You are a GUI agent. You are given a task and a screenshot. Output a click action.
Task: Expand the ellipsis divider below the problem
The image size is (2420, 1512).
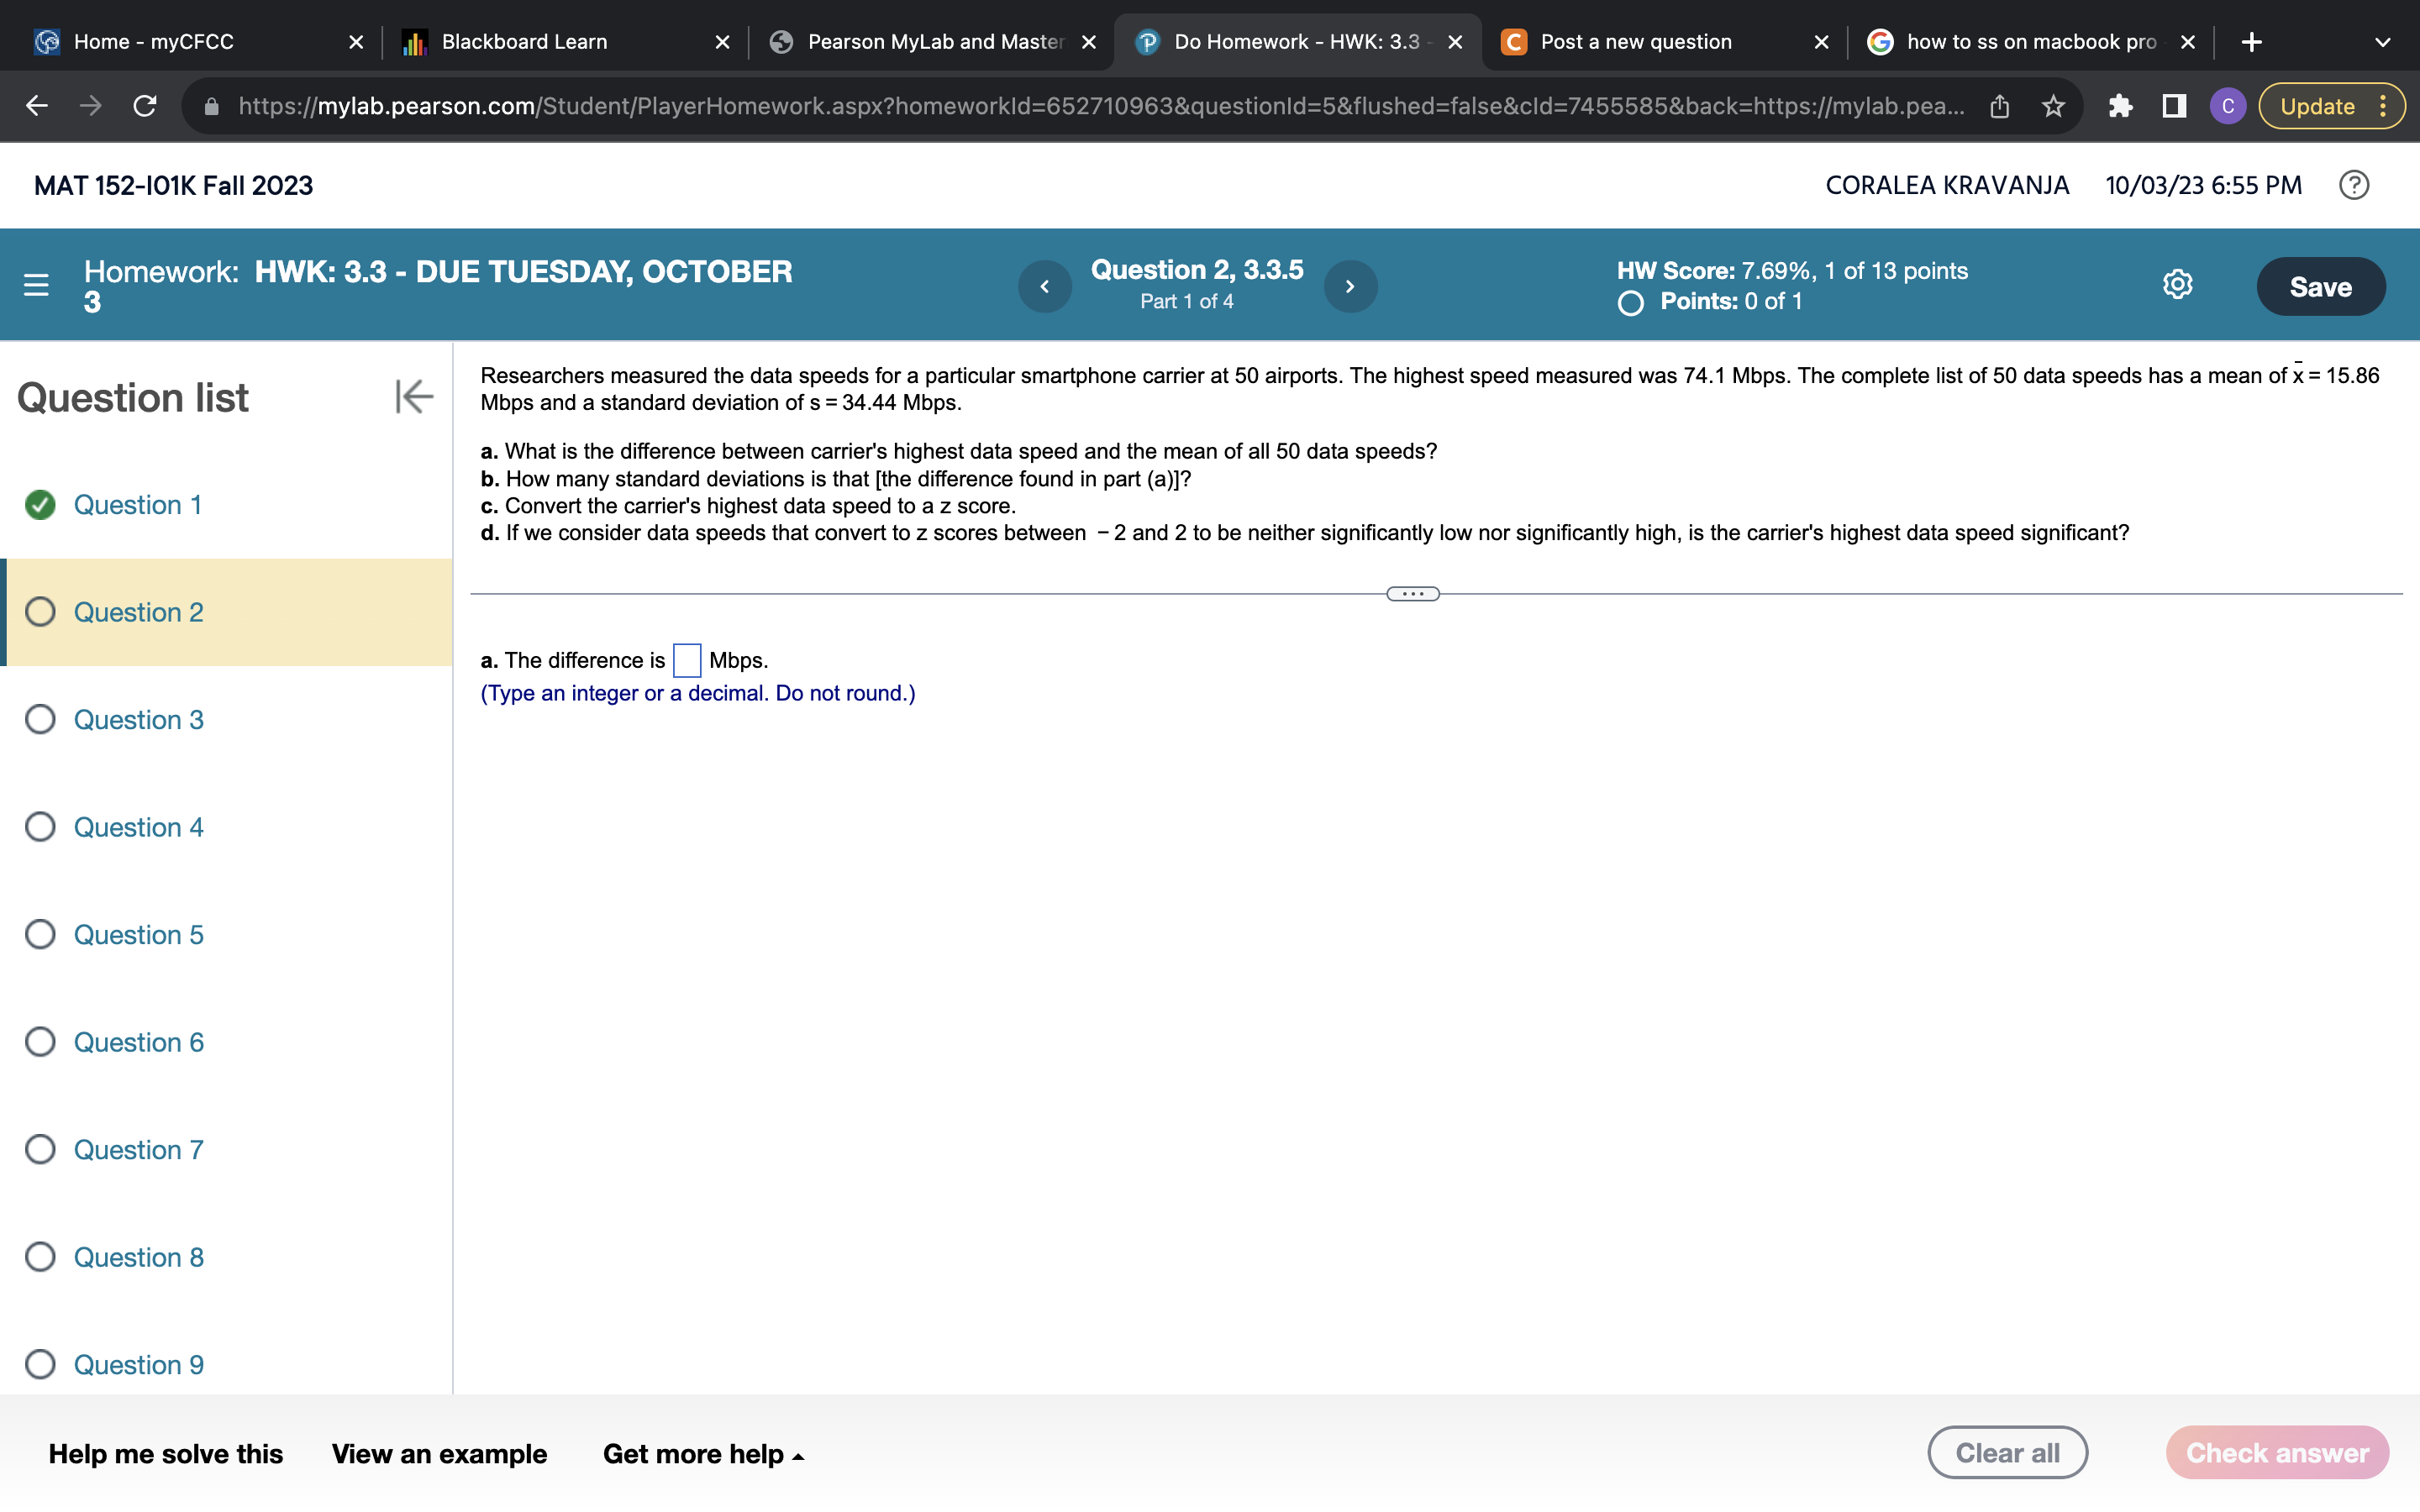[1412, 593]
